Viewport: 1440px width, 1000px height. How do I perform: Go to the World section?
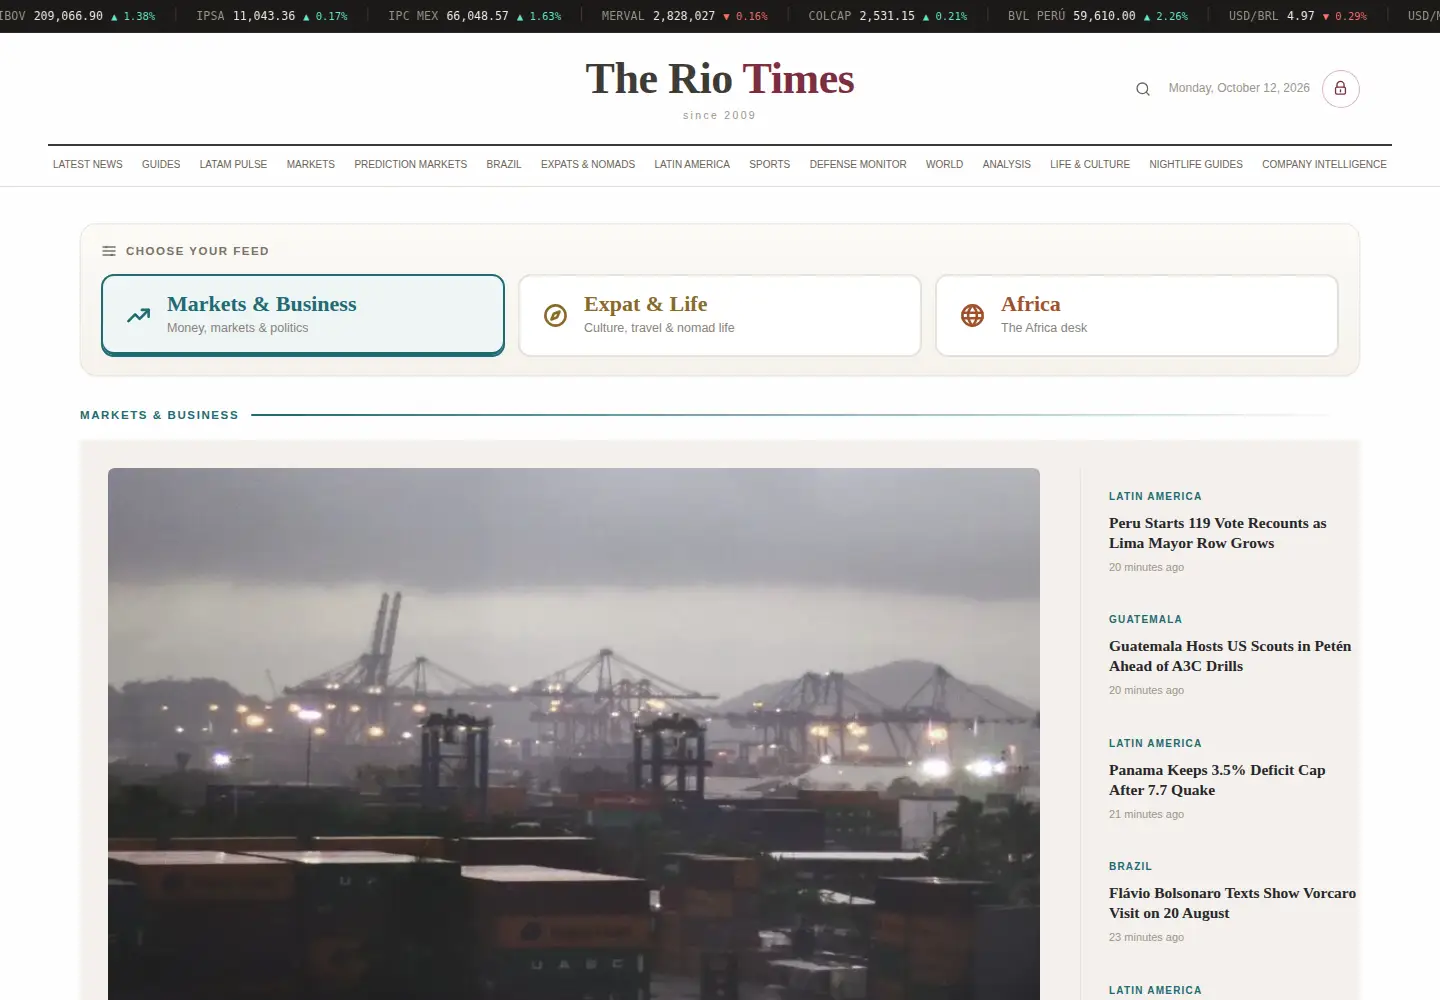[x=944, y=164]
